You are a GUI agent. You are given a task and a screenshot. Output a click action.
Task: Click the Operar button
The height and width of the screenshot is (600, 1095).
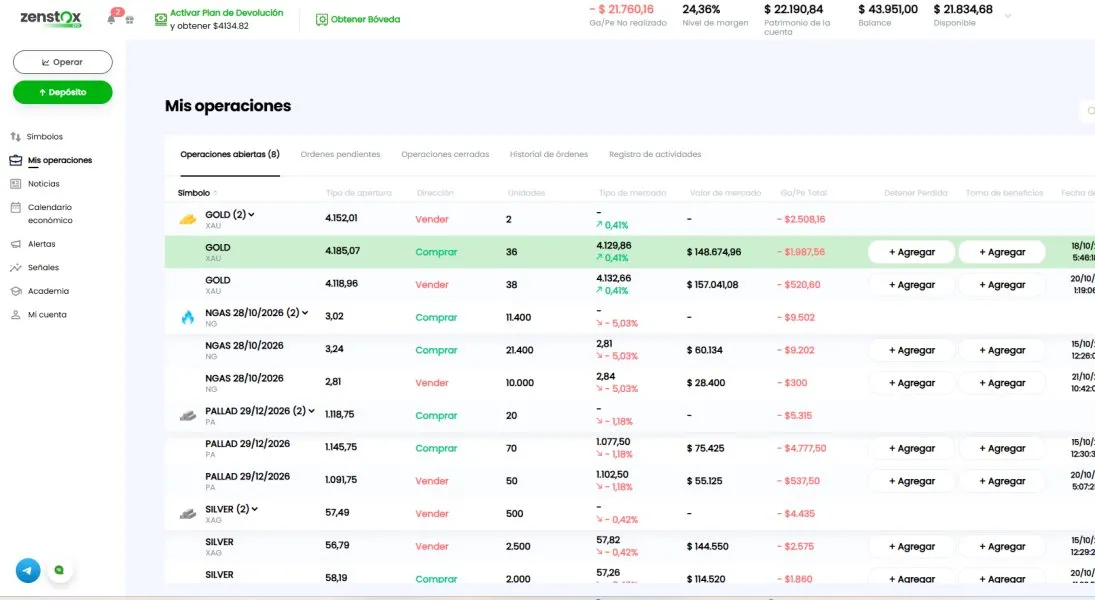pos(63,62)
